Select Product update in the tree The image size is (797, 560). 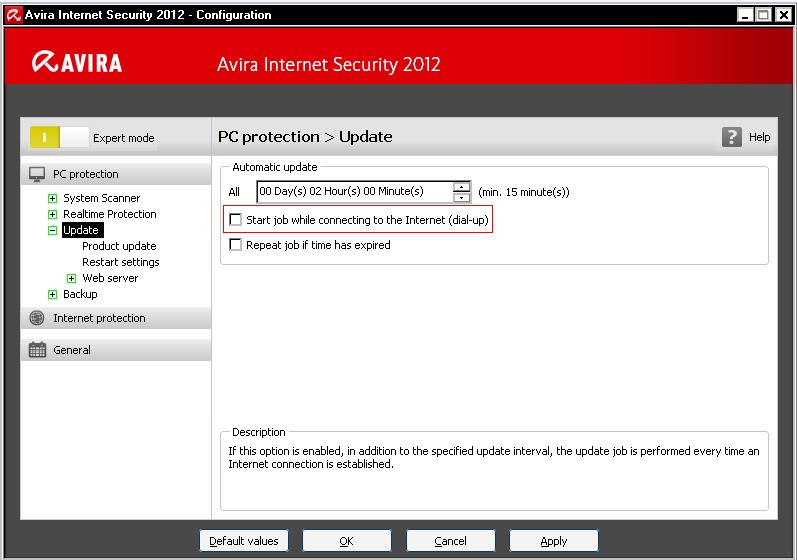click(x=119, y=246)
